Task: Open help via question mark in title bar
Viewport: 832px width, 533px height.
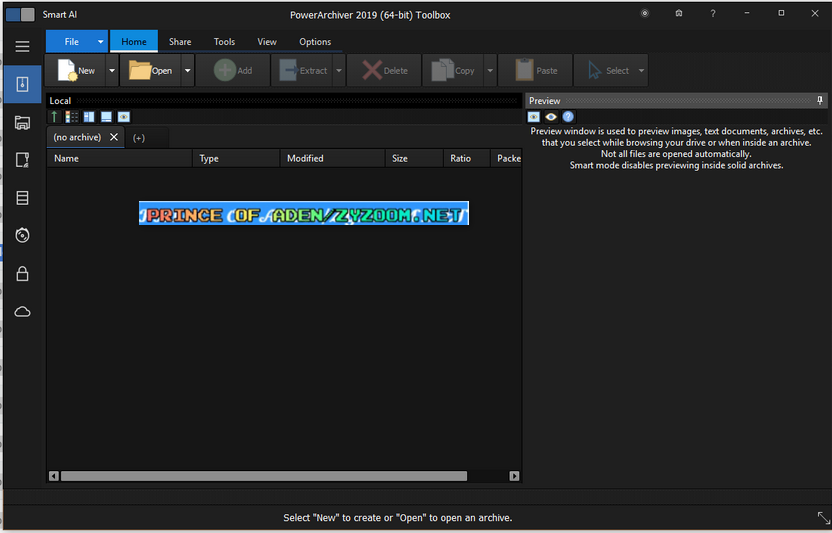Action: click(x=713, y=14)
